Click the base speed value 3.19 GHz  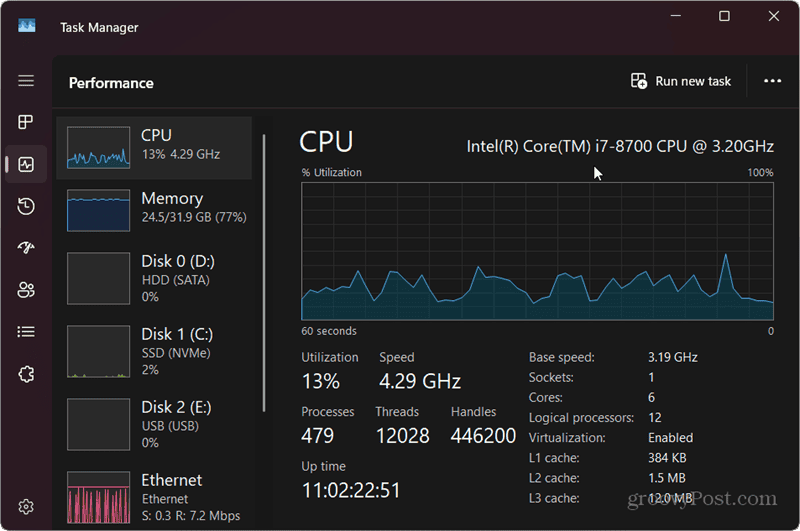pos(672,357)
